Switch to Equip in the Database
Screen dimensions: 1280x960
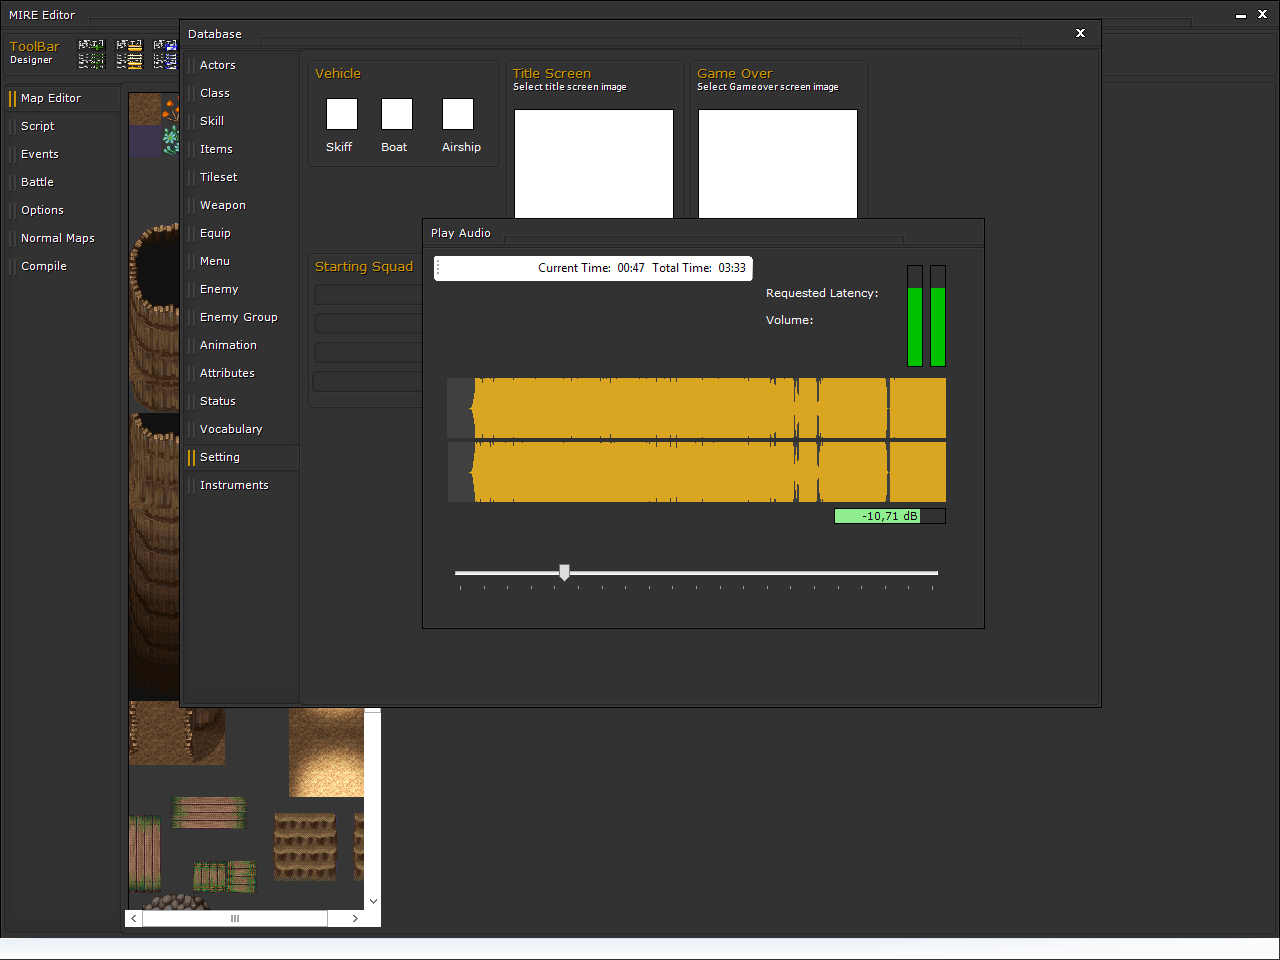click(x=242, y=233)
